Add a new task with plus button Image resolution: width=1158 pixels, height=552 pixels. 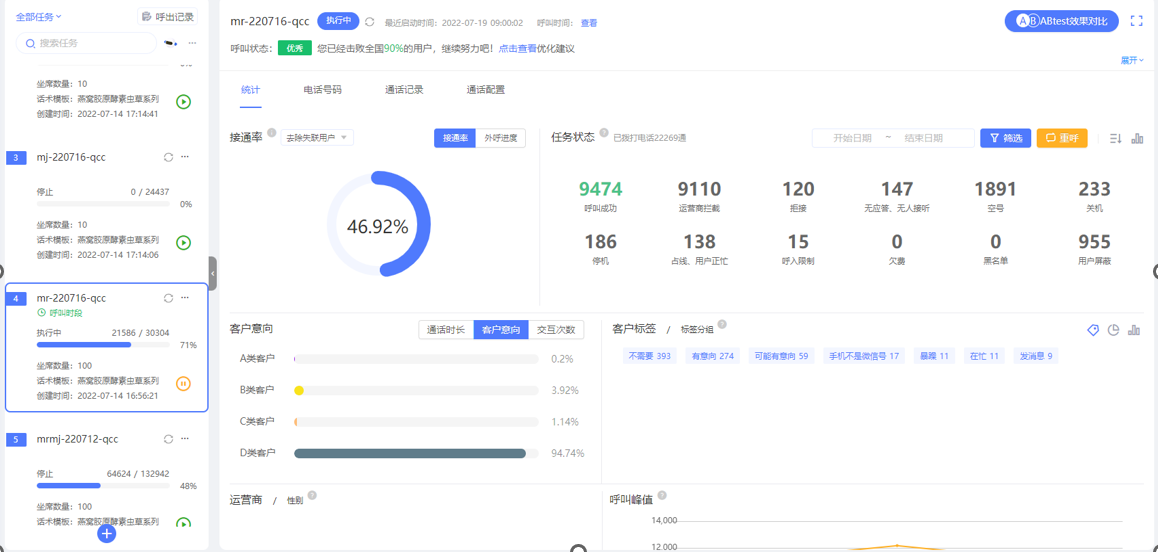coord(107,534)
